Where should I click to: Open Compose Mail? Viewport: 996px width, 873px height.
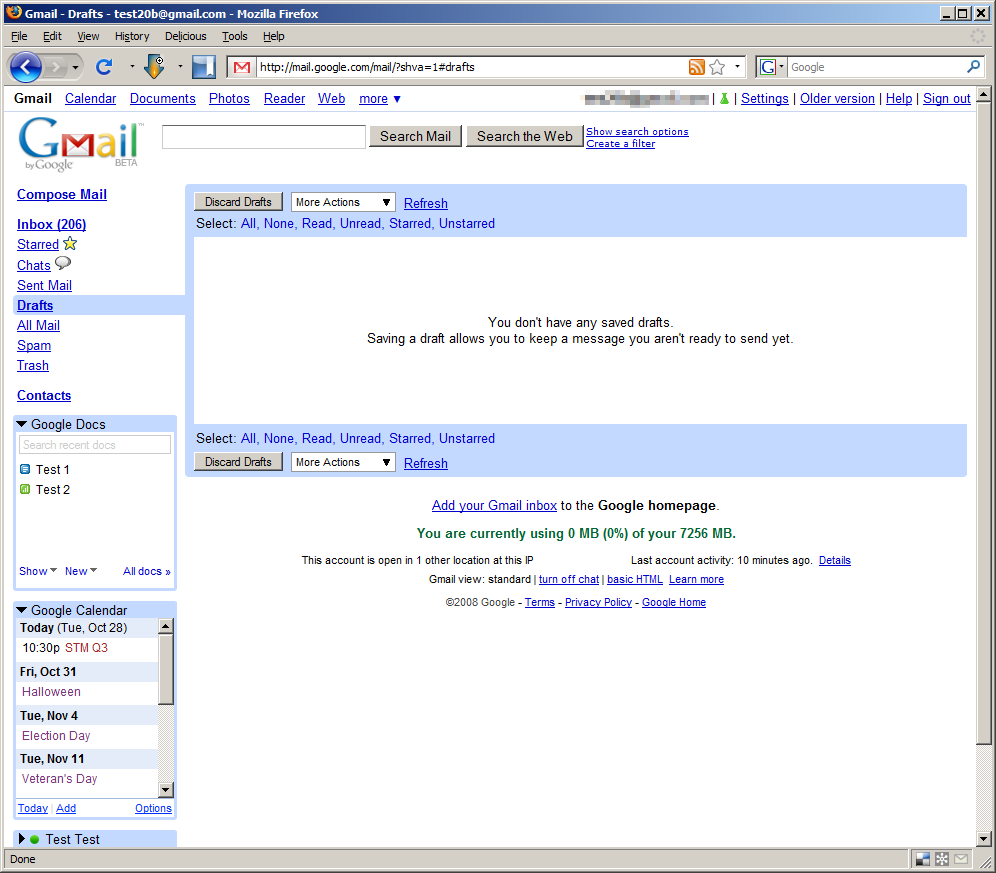point(62,194)
